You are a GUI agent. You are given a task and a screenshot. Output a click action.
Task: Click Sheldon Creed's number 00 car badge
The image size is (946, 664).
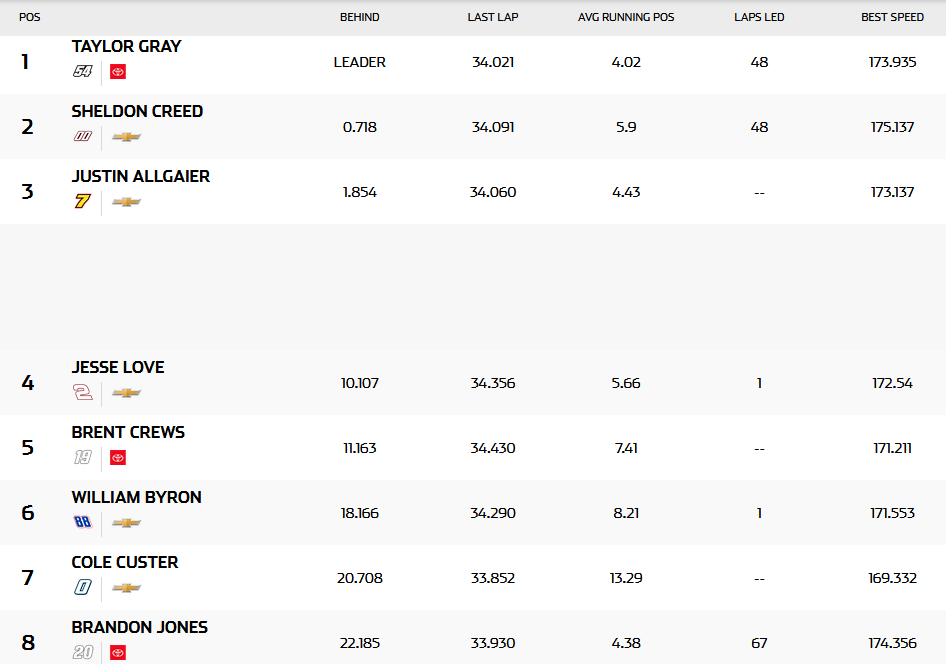[x=83, y=137]
